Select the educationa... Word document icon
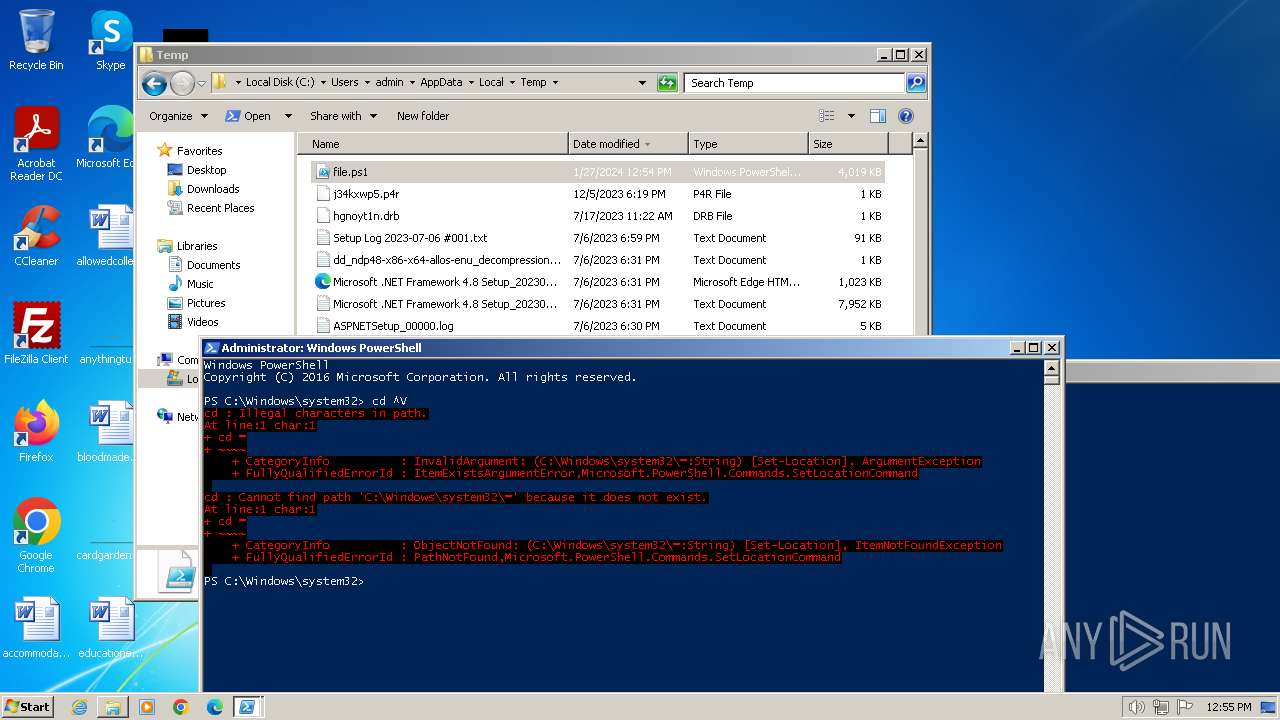 coord(110,628)
